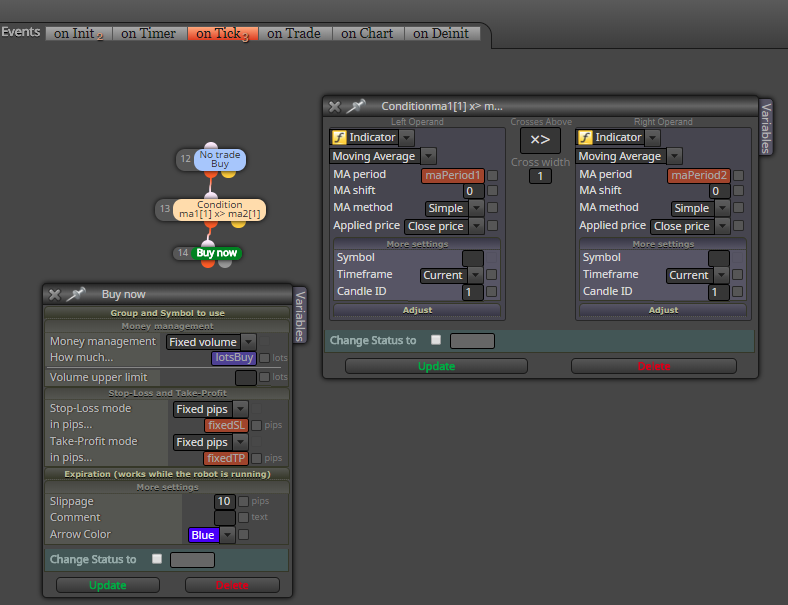Click right operand Adjust button
This screenshot has width=788, height=605.
663,310
